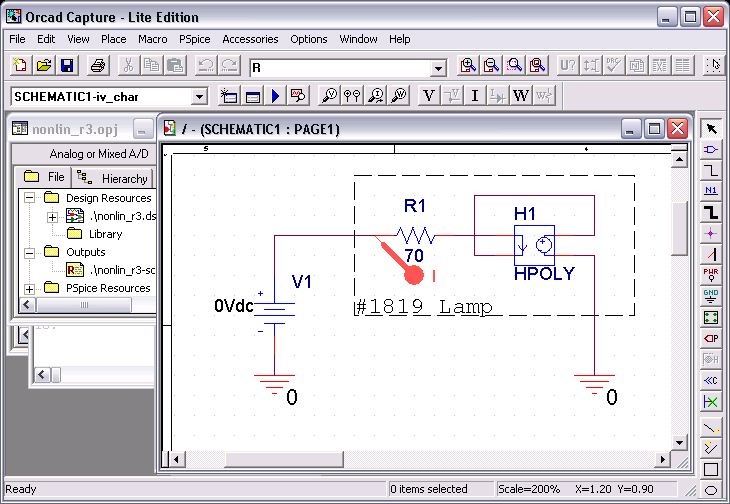
Task: Select the Place Rectangle drawing tool
Action: [x=711, y=469]
